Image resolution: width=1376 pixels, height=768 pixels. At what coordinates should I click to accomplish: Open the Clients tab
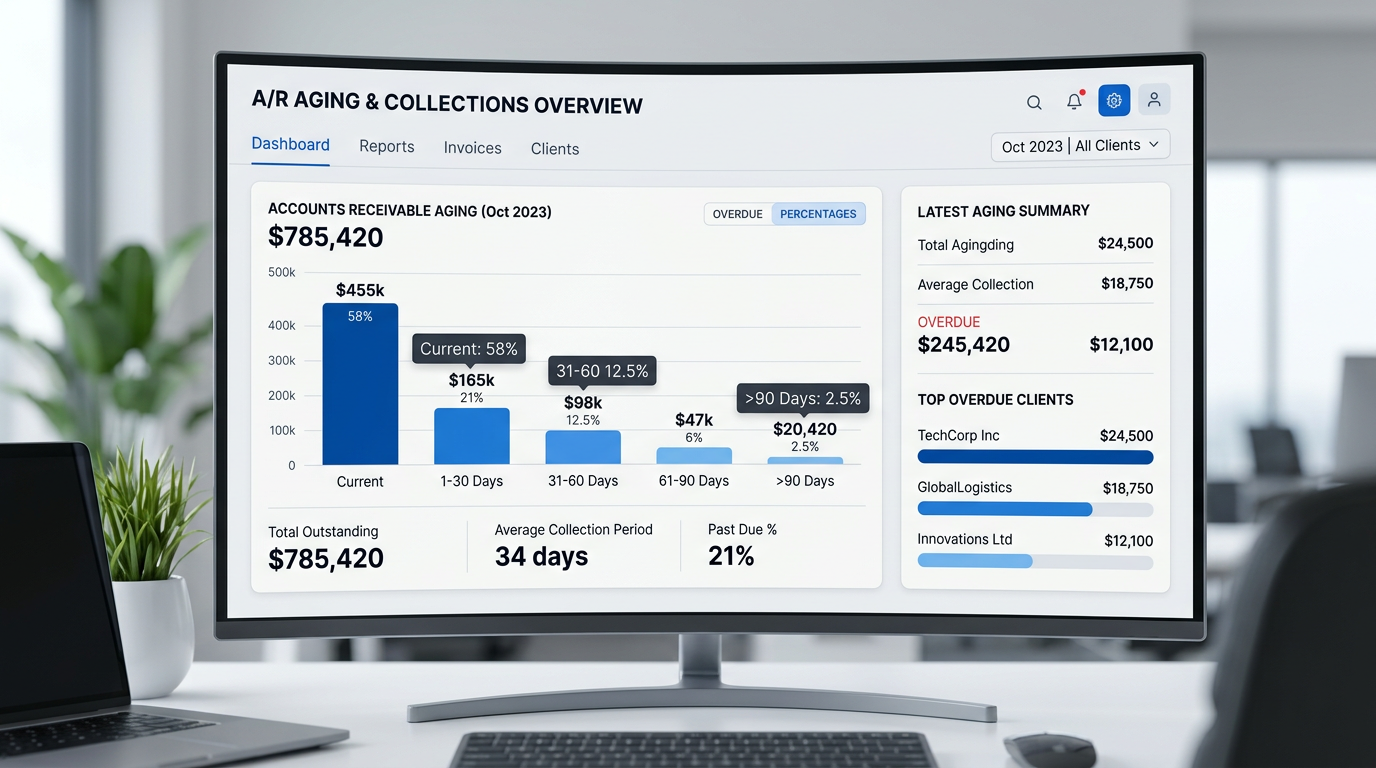point(555,149)
